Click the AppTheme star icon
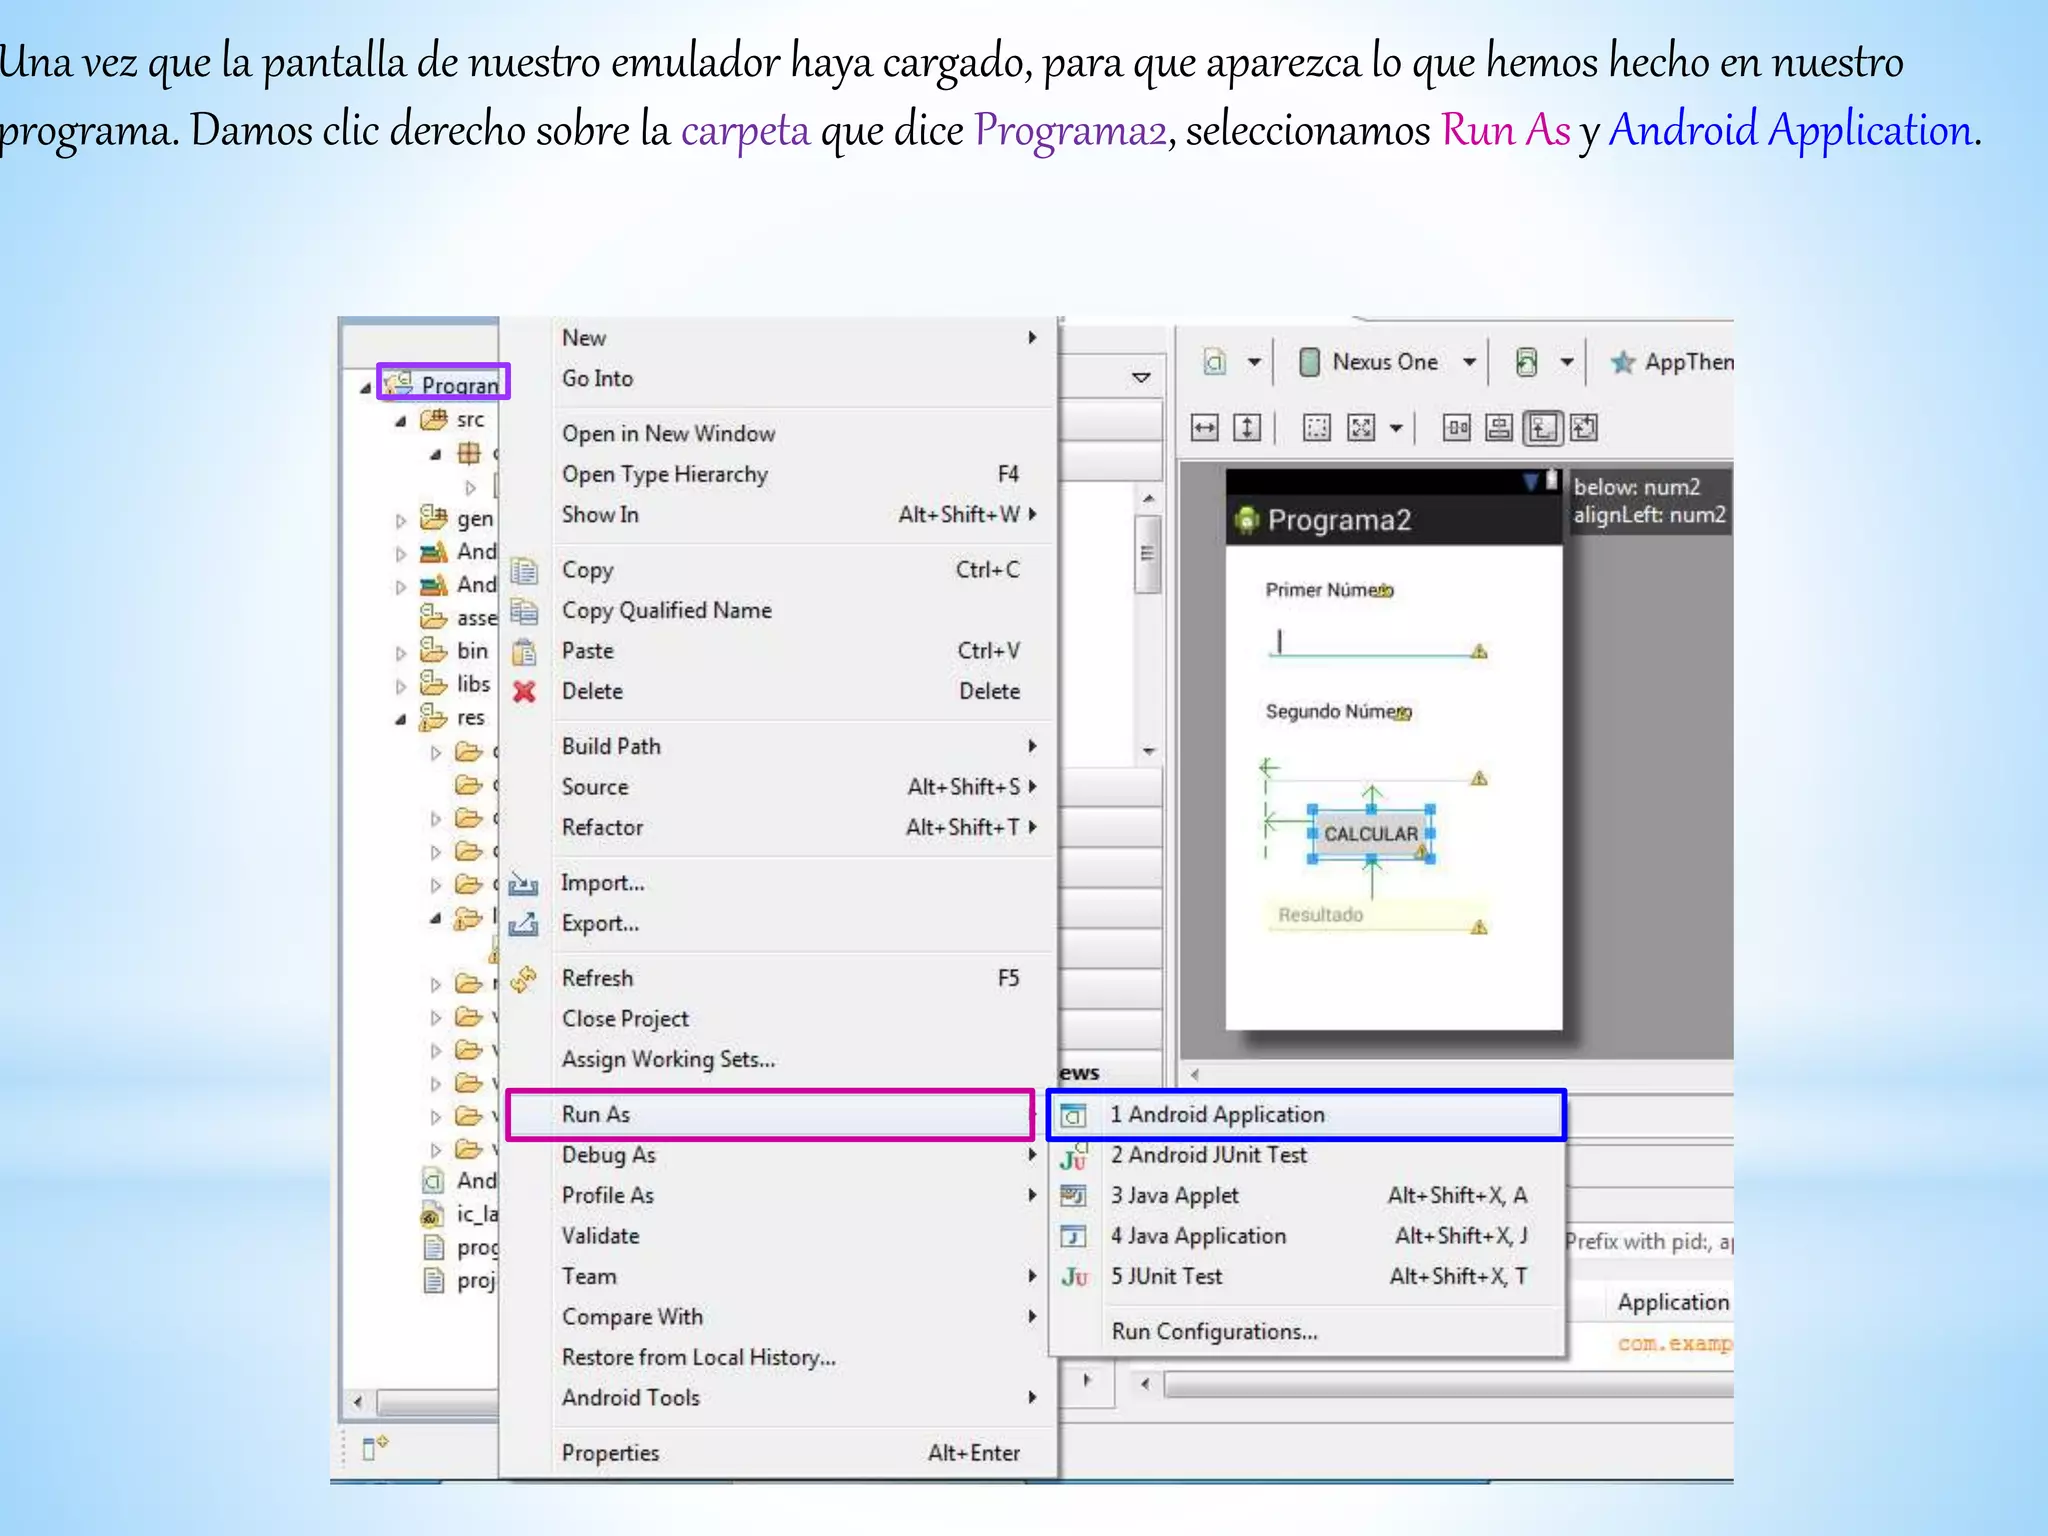Screen dimensions: 2048x1536 pyautogui.click(x=1622, y=362)
